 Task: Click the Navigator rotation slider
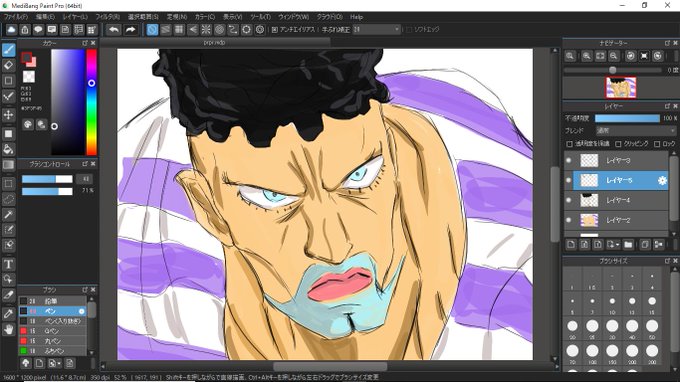pyautogui.click(x=612, y=70)
